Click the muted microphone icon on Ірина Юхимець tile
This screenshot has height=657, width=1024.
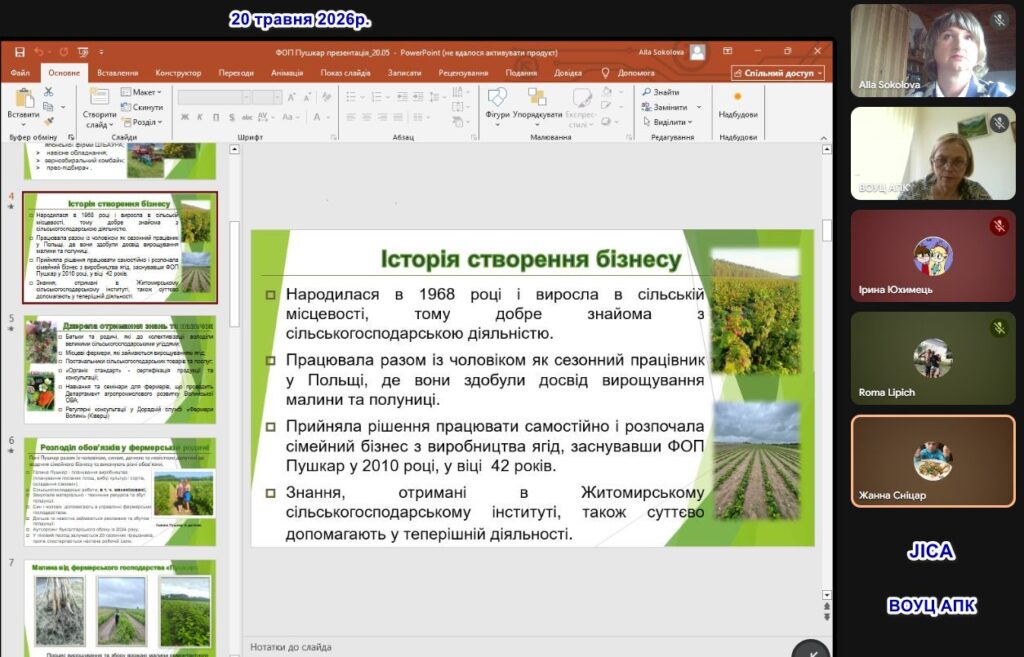[999, 226]
